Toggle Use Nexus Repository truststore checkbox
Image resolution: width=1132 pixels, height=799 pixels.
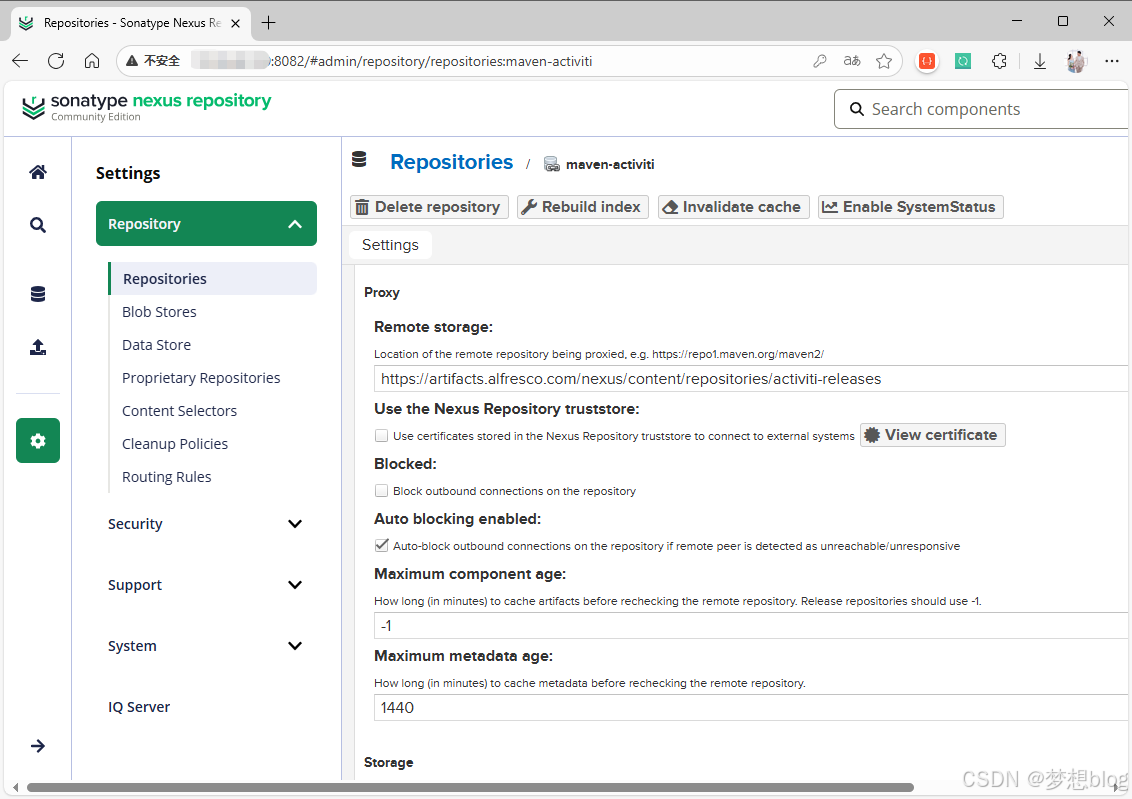pos(381,435)
